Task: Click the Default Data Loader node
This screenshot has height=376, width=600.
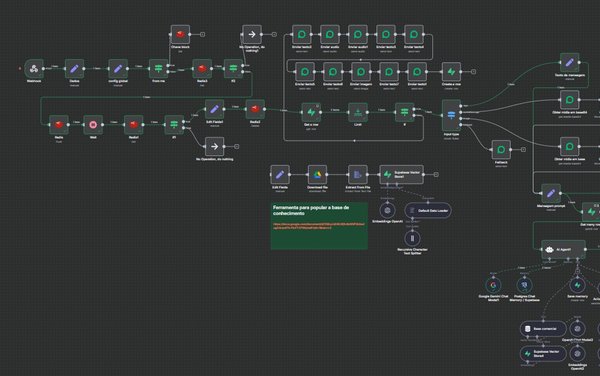Action: click(428, 210)
